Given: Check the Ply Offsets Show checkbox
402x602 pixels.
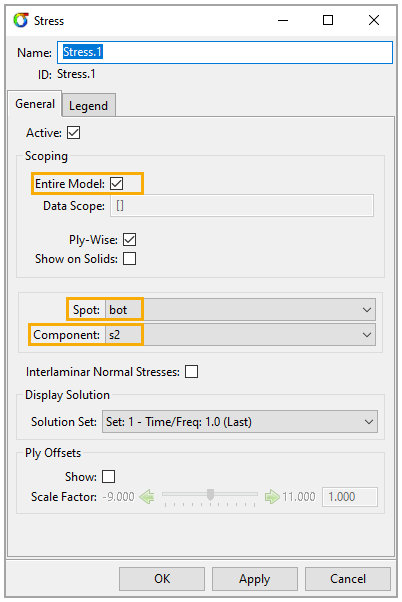Looking at the screenshot, I should coord(109,476).
